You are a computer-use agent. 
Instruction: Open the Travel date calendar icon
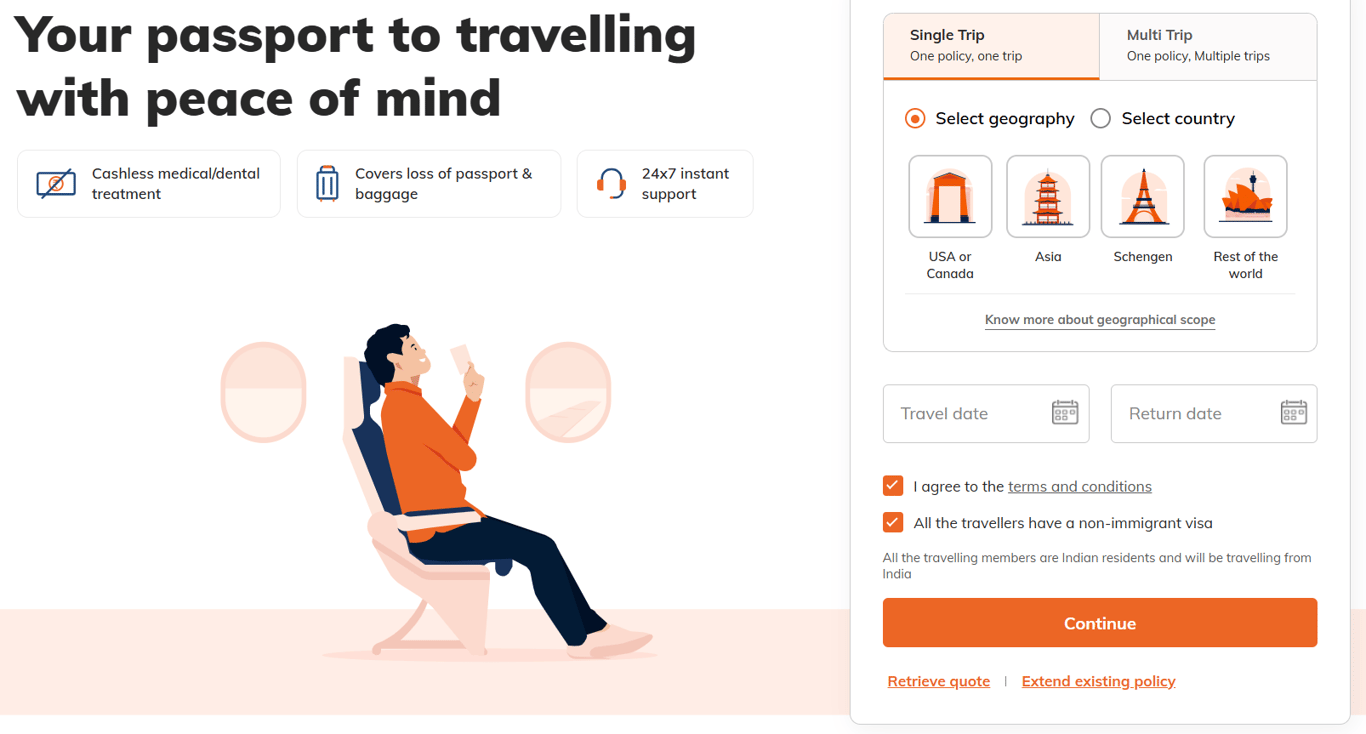click(1065, 412)
